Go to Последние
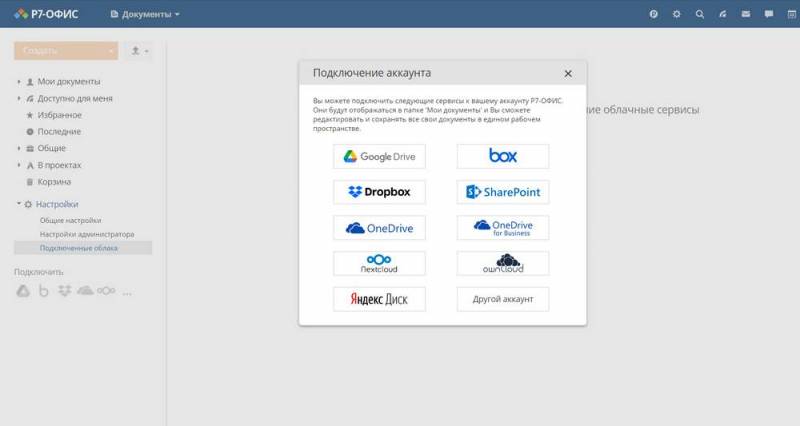The height and width of the screenshot is (426, 800). pyautogui.click(x=59, y=132)
